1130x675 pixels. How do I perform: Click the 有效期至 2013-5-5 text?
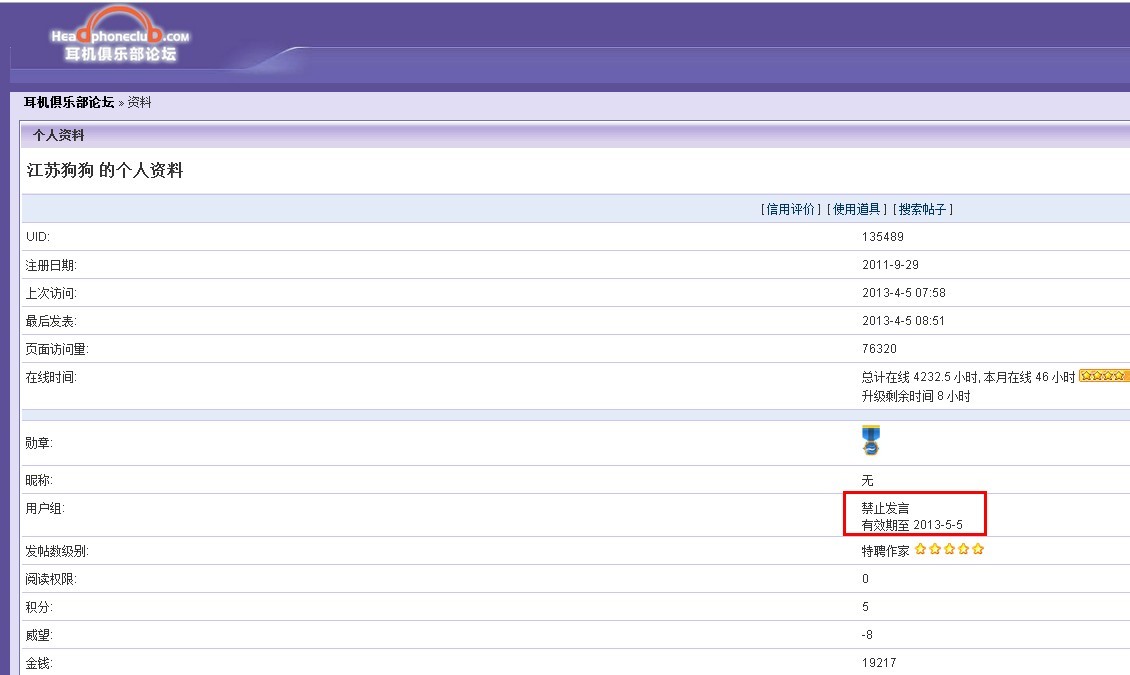coord(912,525)
